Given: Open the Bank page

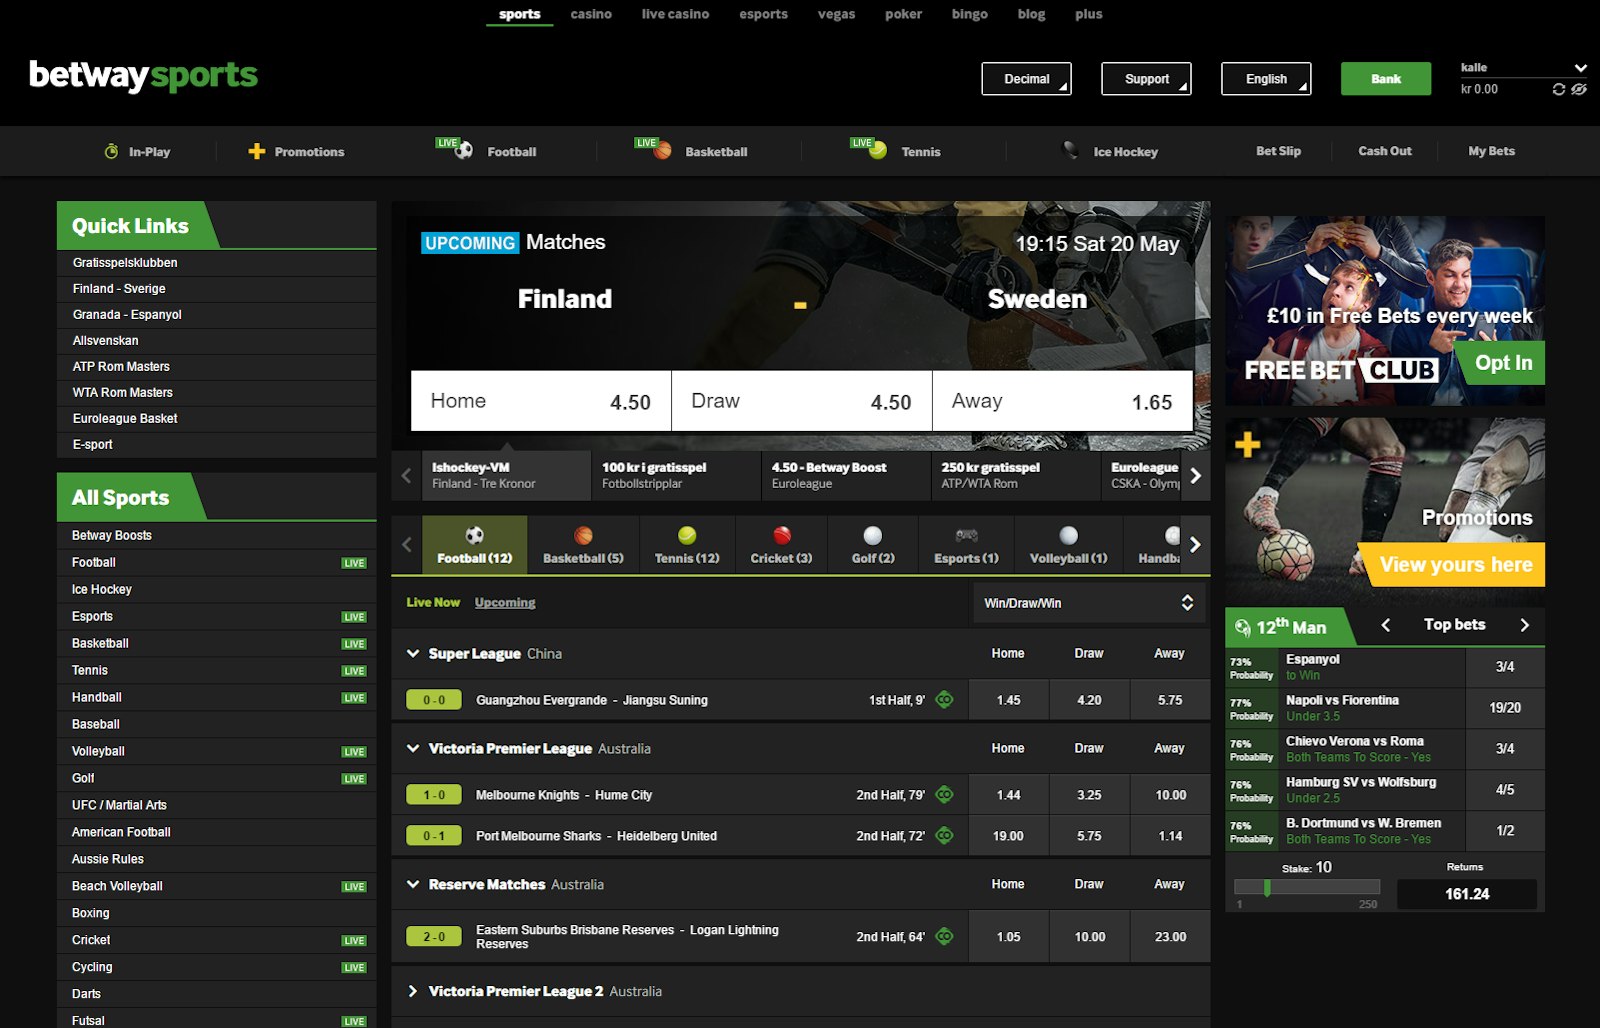Looking at the screenshot, I should pos(1386,78).
